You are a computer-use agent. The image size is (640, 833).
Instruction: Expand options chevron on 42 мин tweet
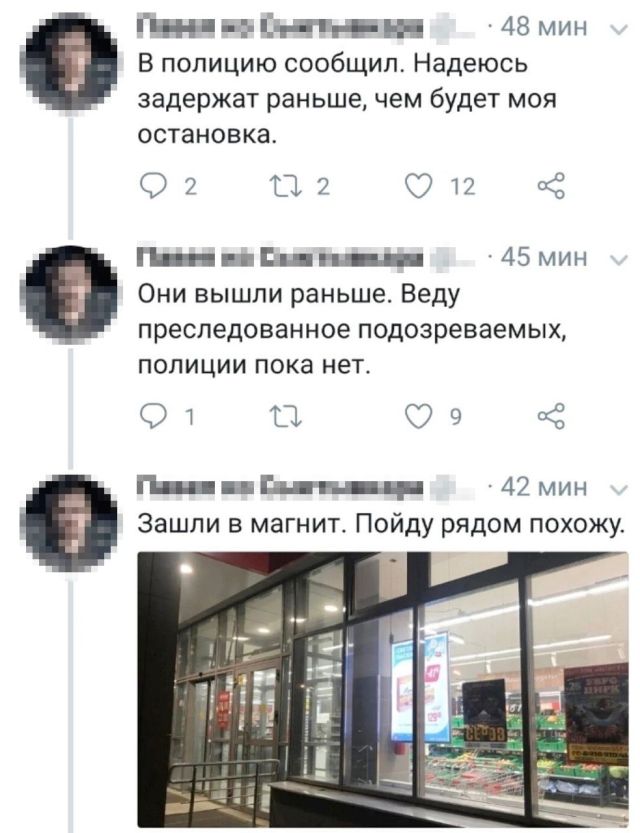click(x=619, y=489)
